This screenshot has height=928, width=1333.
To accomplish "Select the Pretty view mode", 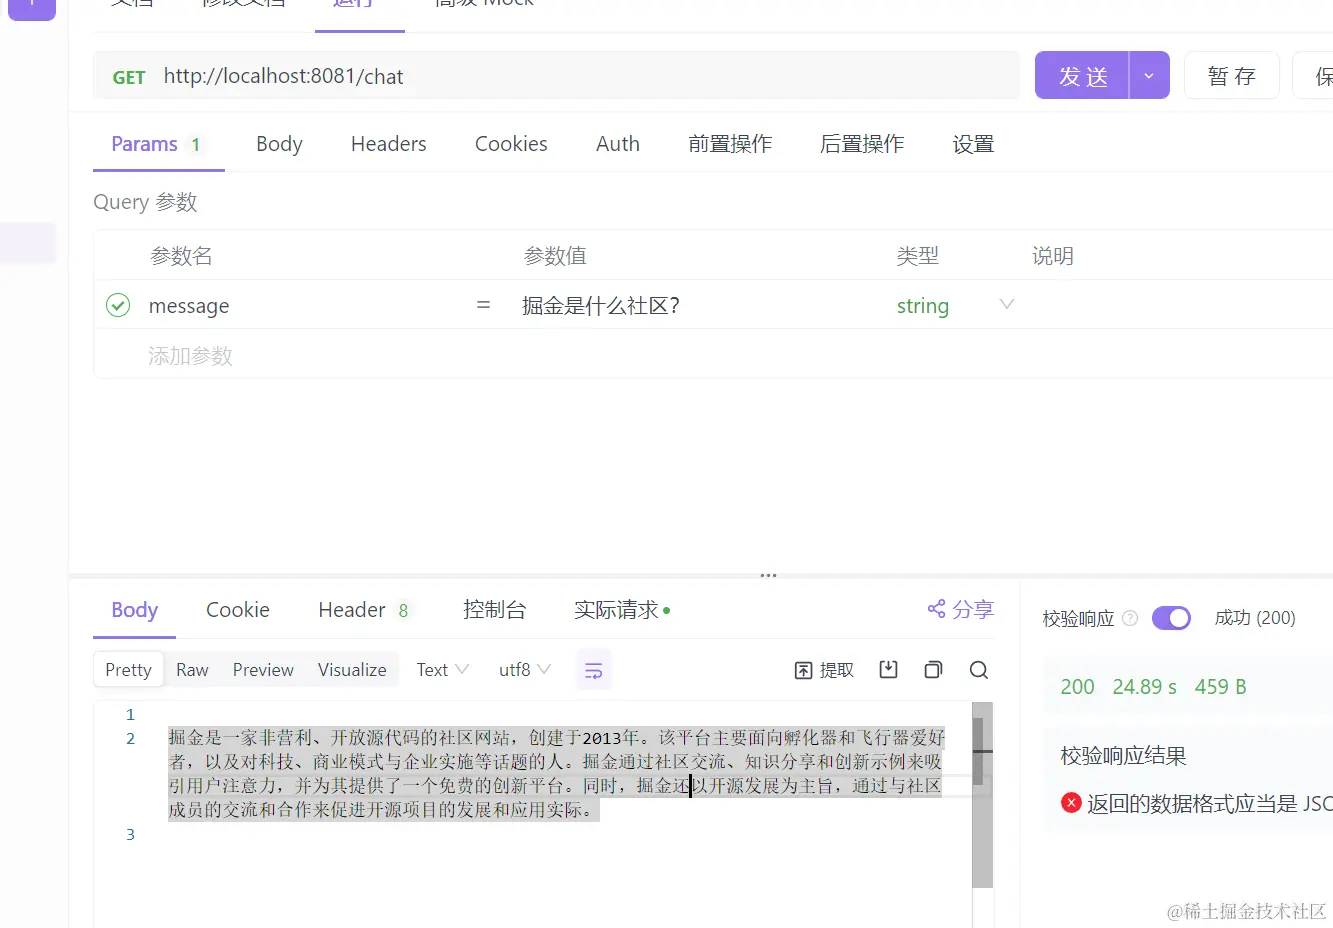I will (x=128, y=670).
